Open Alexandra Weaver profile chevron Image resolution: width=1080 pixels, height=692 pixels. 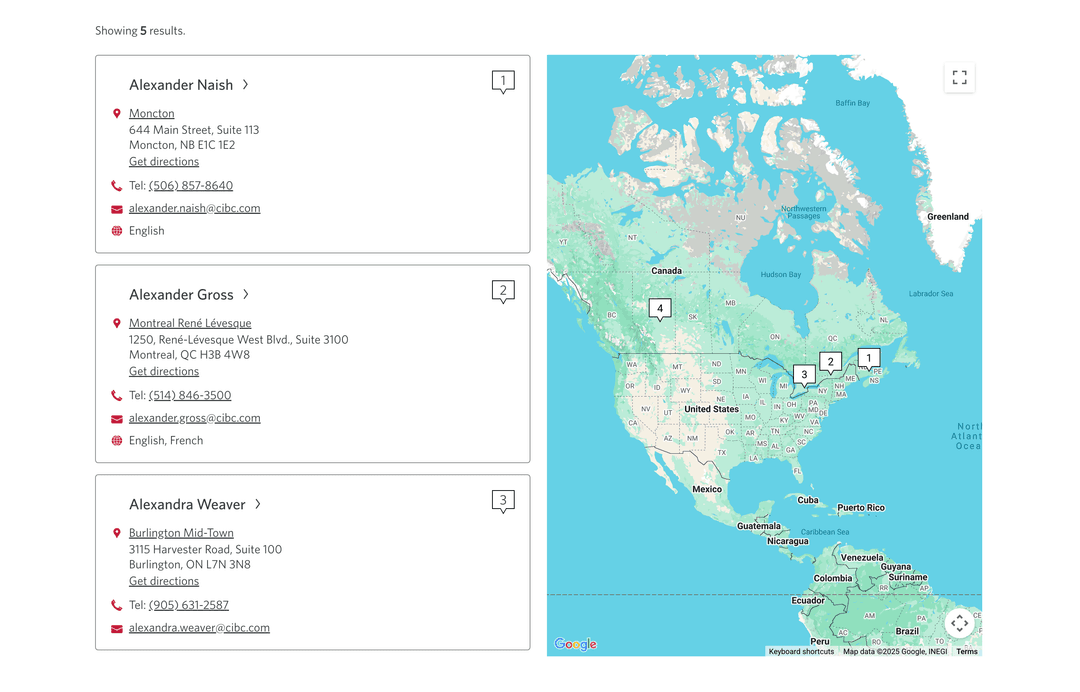(x=258, y=504)
